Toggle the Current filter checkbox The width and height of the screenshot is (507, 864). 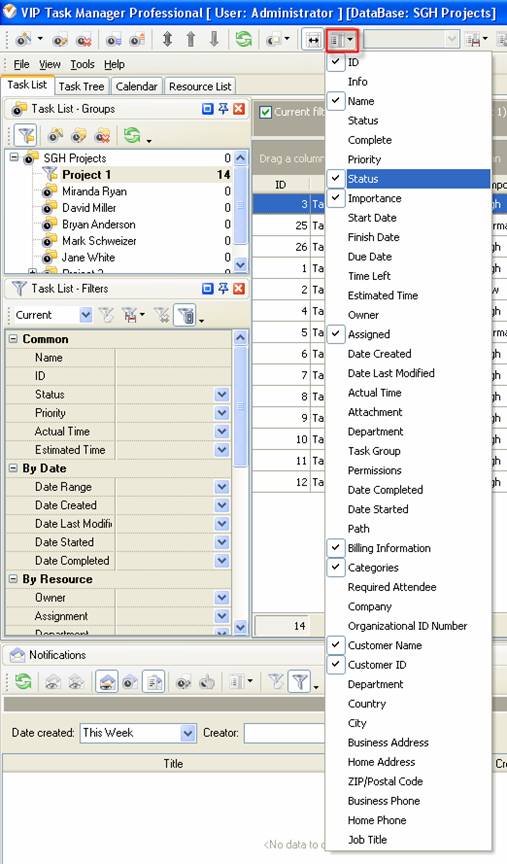266,112
